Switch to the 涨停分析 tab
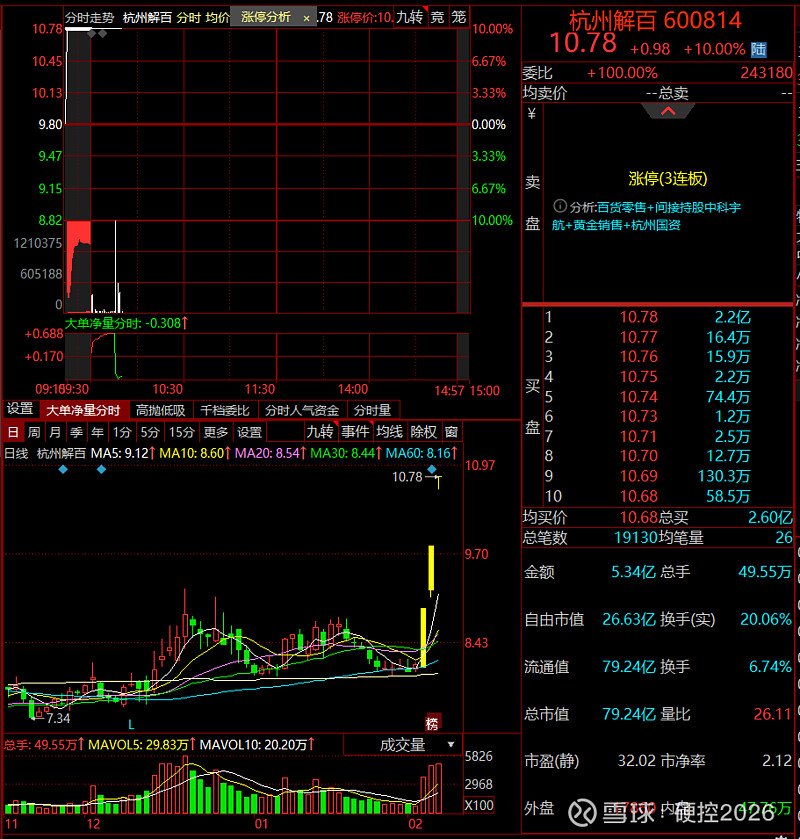Viewport: 800px width, 839px height. click(266, 18)
